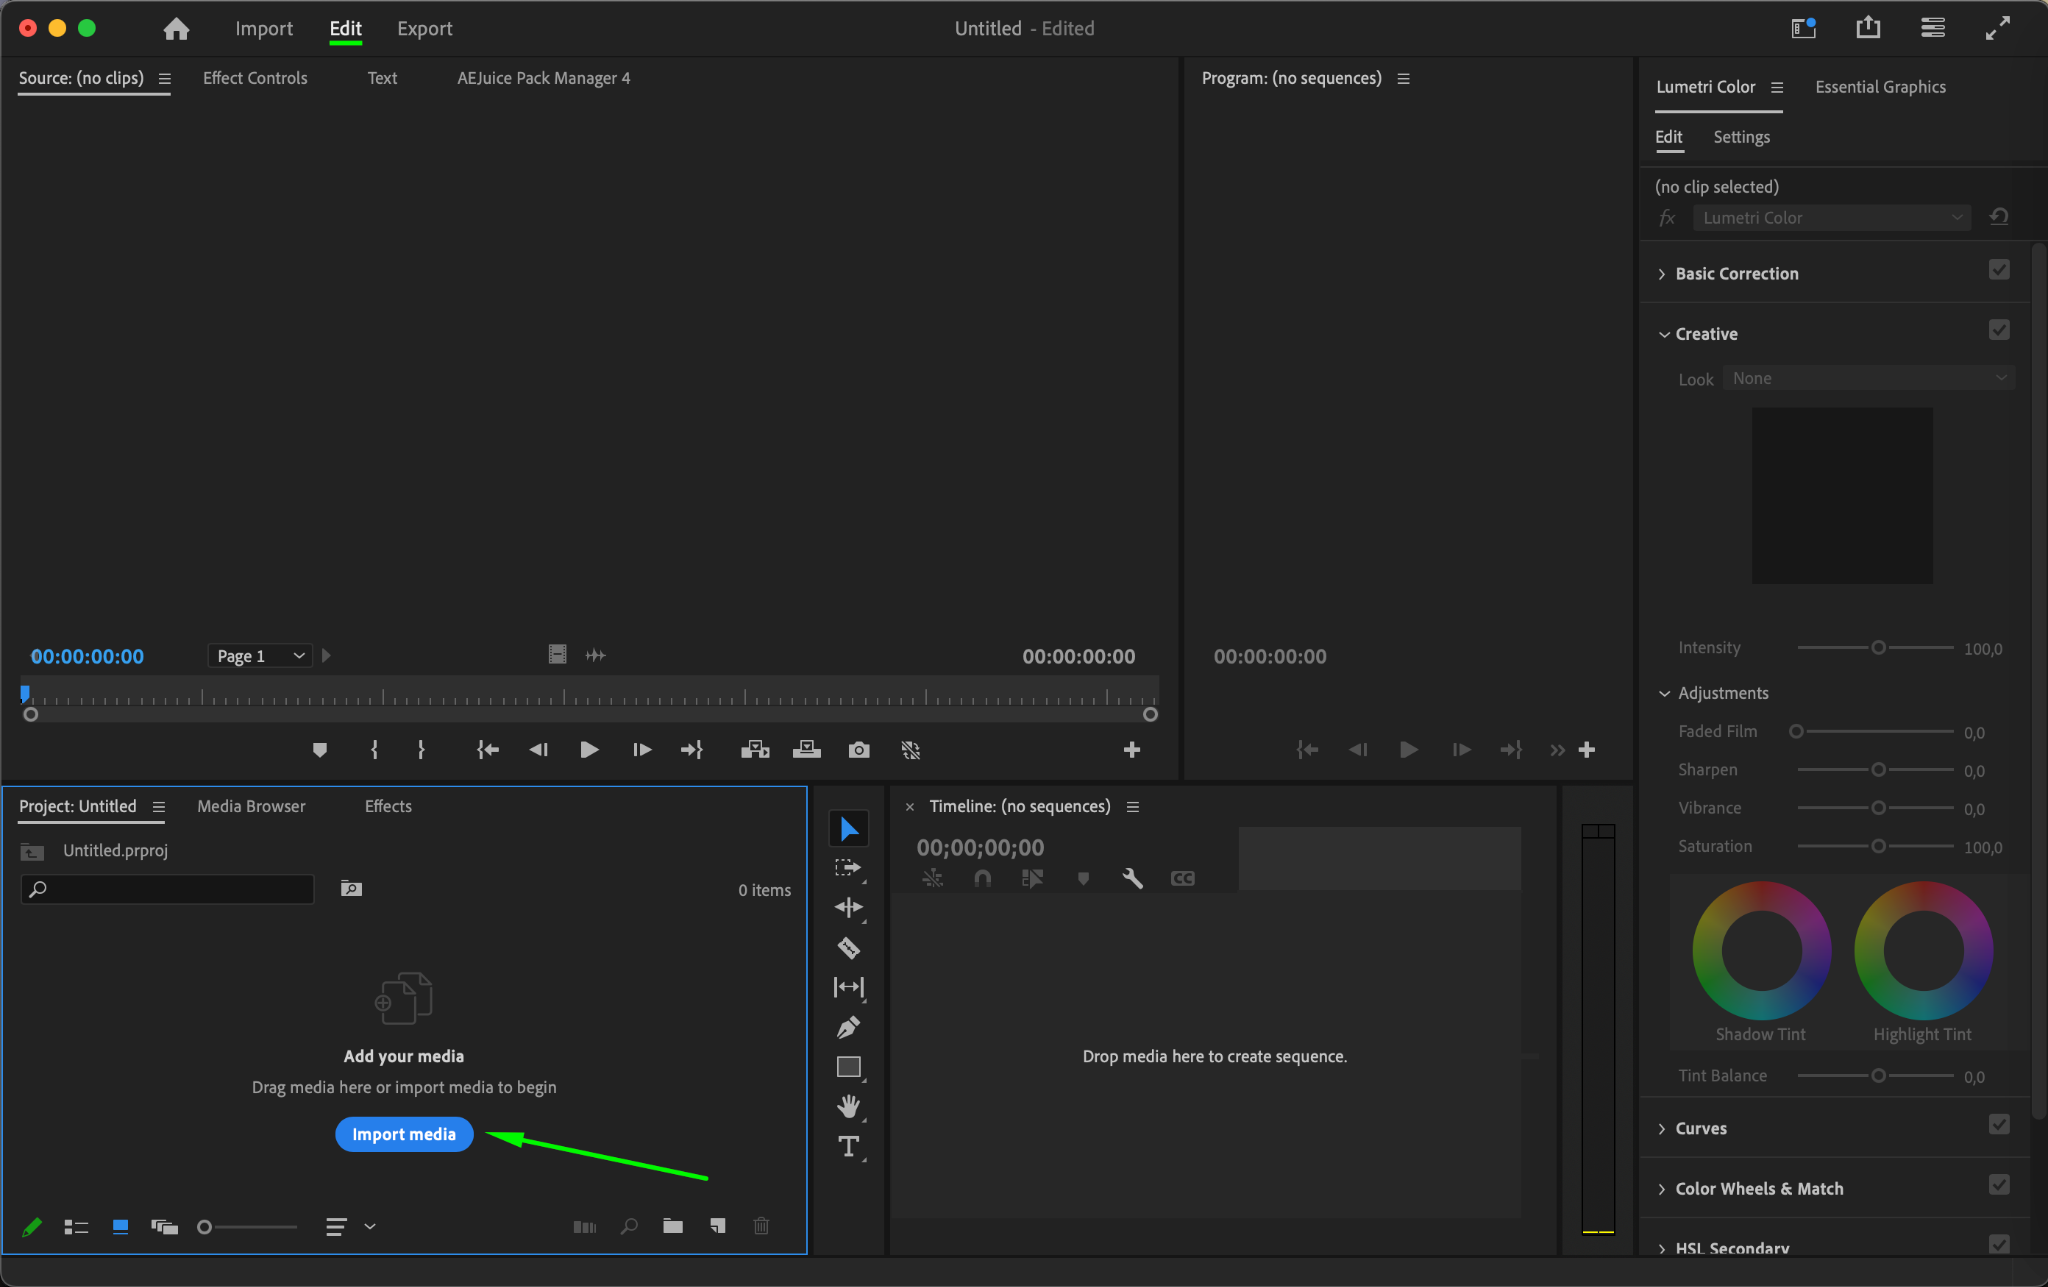Adjust the Saturation slider handle
Screen dimensions: 2048x1287
point(1878,846)
